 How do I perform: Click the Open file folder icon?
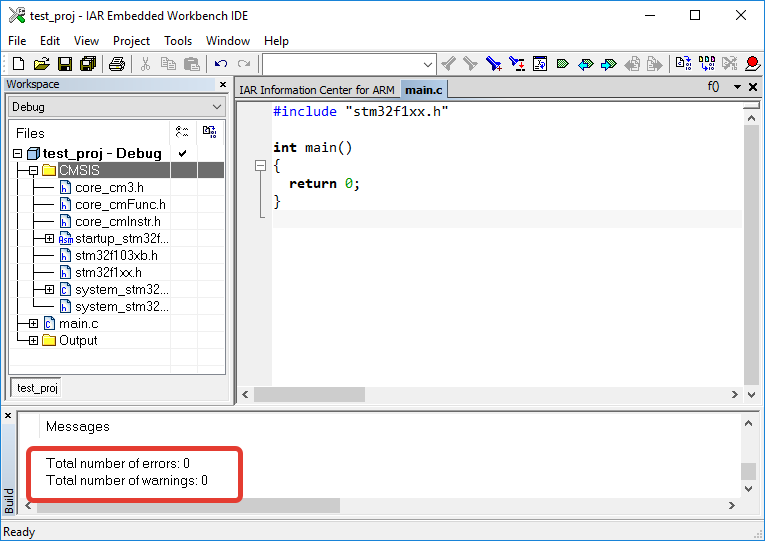pyautogui.click(x=41, y=64)
